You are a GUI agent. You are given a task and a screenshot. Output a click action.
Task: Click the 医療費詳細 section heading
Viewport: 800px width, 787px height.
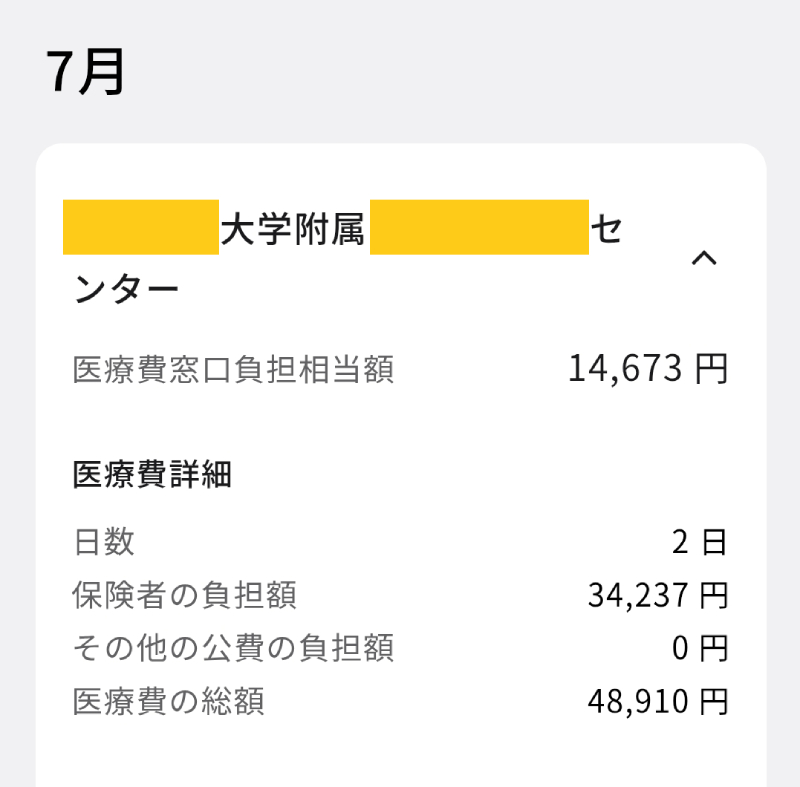[x=152, y=475]
